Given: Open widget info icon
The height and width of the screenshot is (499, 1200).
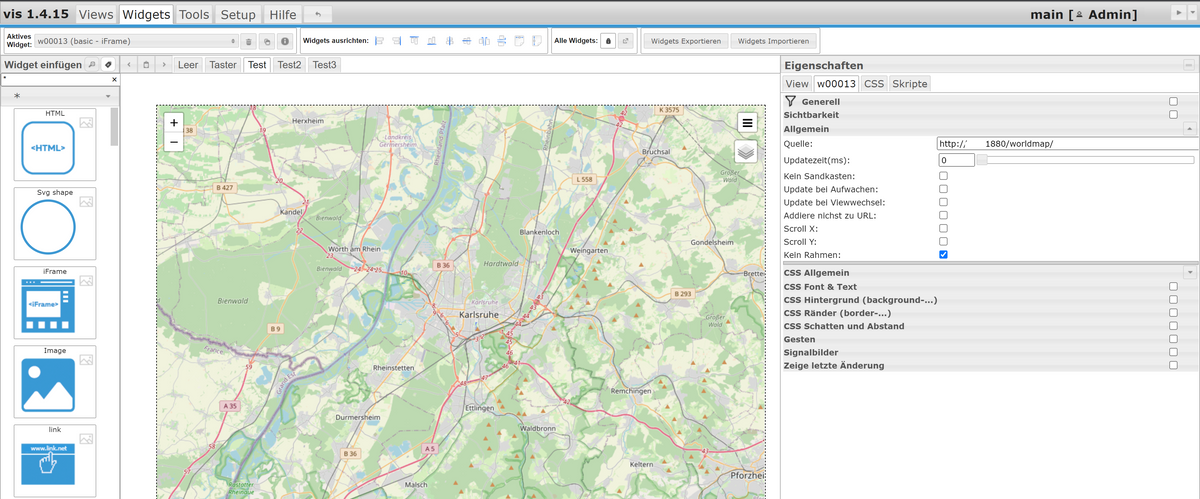Looking at the screenshot, I should tap(285, 42).
